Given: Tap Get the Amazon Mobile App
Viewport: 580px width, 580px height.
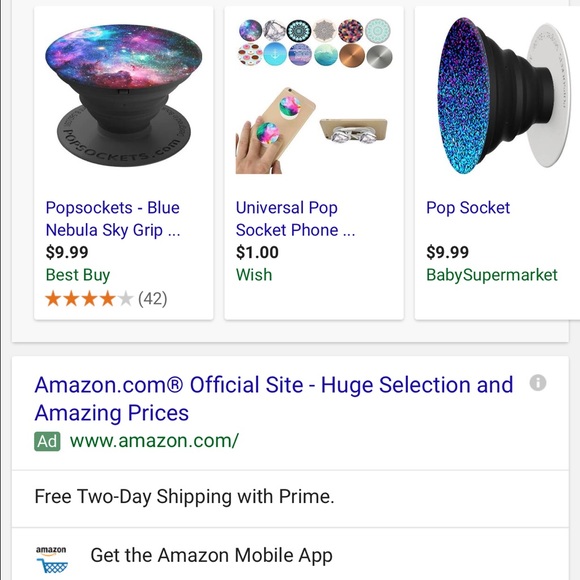Looking at the screenshot, I should [x=211, y=555].
